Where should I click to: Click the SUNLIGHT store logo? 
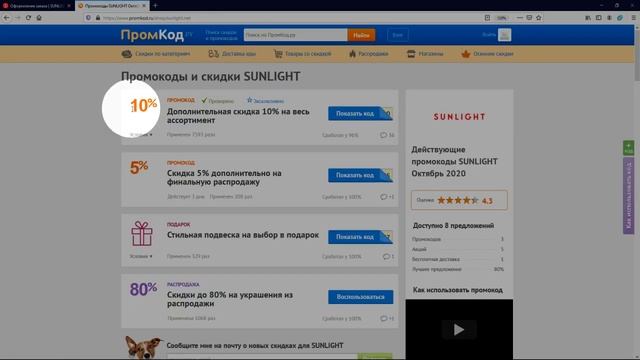(x=459, y=117)
